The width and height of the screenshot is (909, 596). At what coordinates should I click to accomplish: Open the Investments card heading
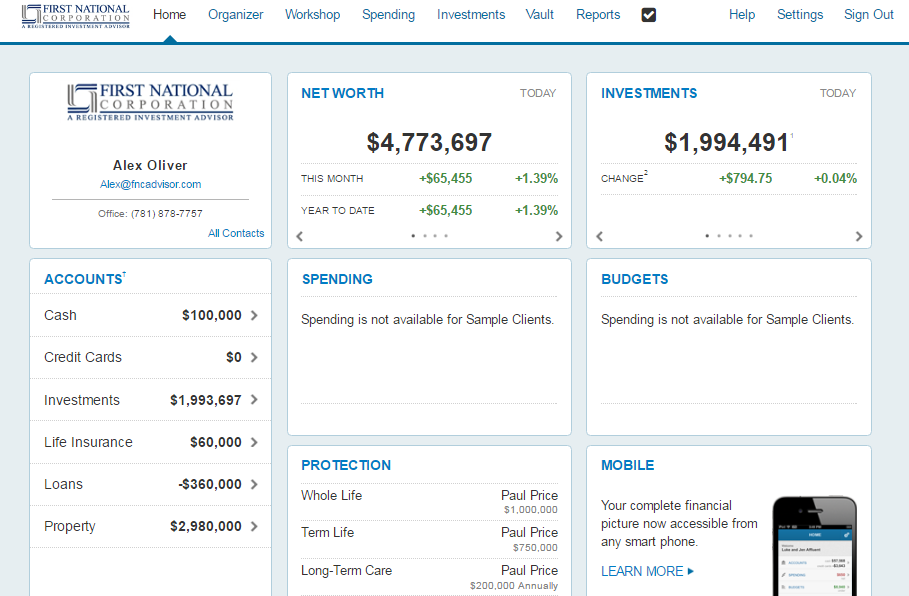coord(649,93)
